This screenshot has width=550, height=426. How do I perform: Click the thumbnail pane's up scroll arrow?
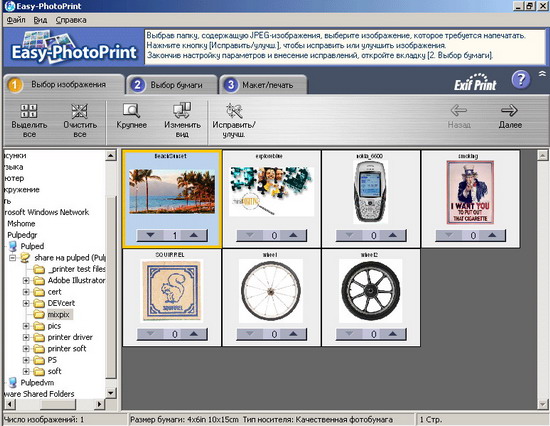pos(542,155)
